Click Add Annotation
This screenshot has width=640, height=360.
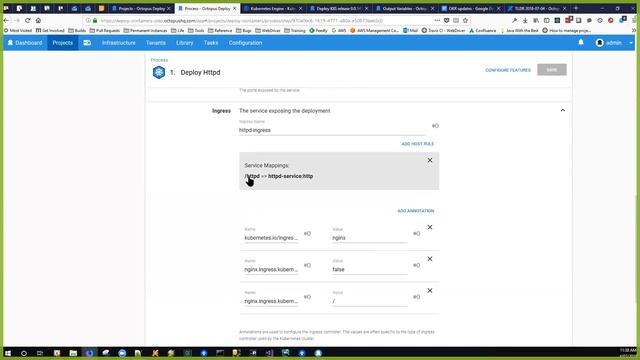(416, 211)
